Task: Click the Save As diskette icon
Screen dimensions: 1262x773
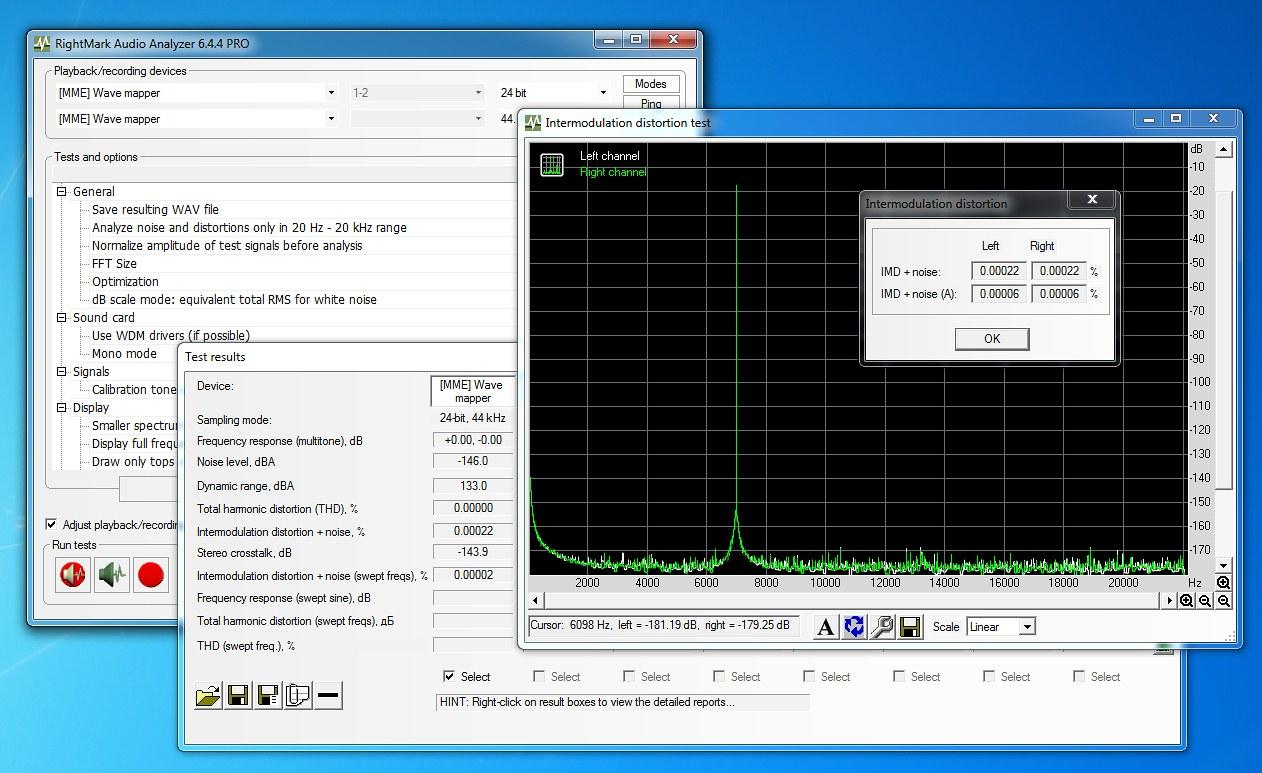Action: point(267,695)
